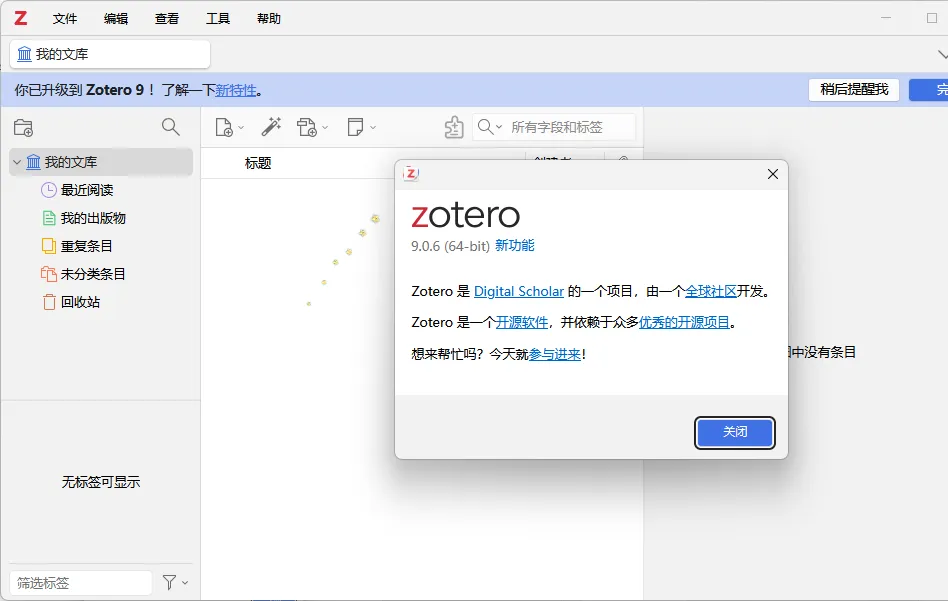Screen dimensions: 948x601
Task: Open the 新特性 link in upgrade banner
Action: [236, 90]
